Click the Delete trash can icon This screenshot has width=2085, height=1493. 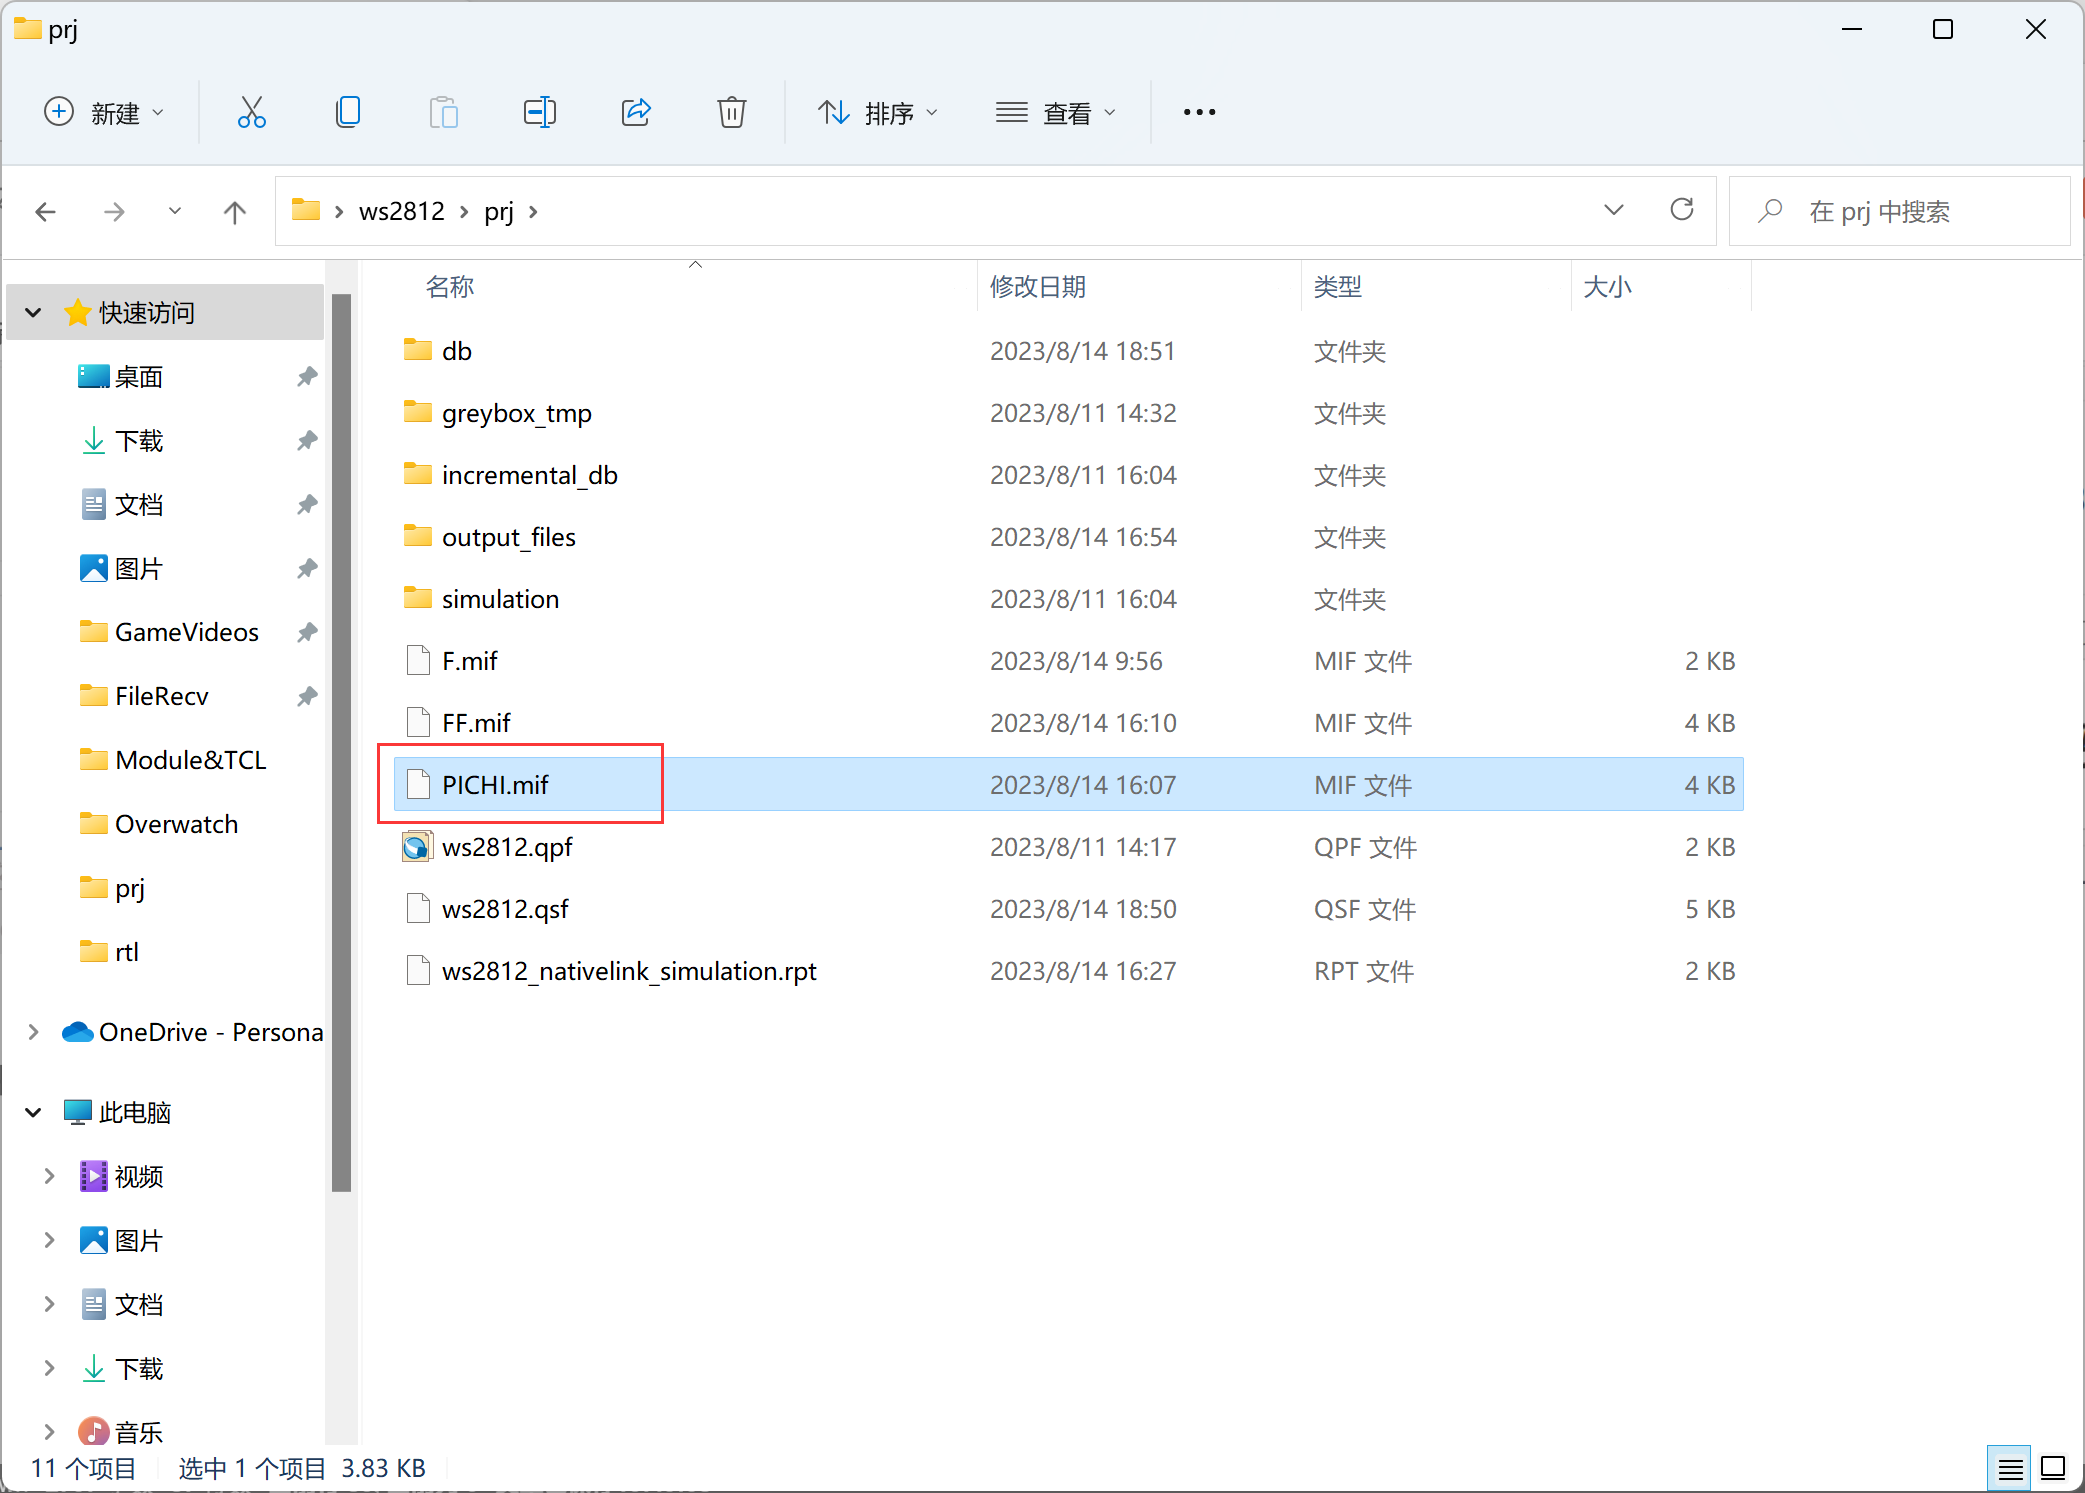click(x=732, y=112)
